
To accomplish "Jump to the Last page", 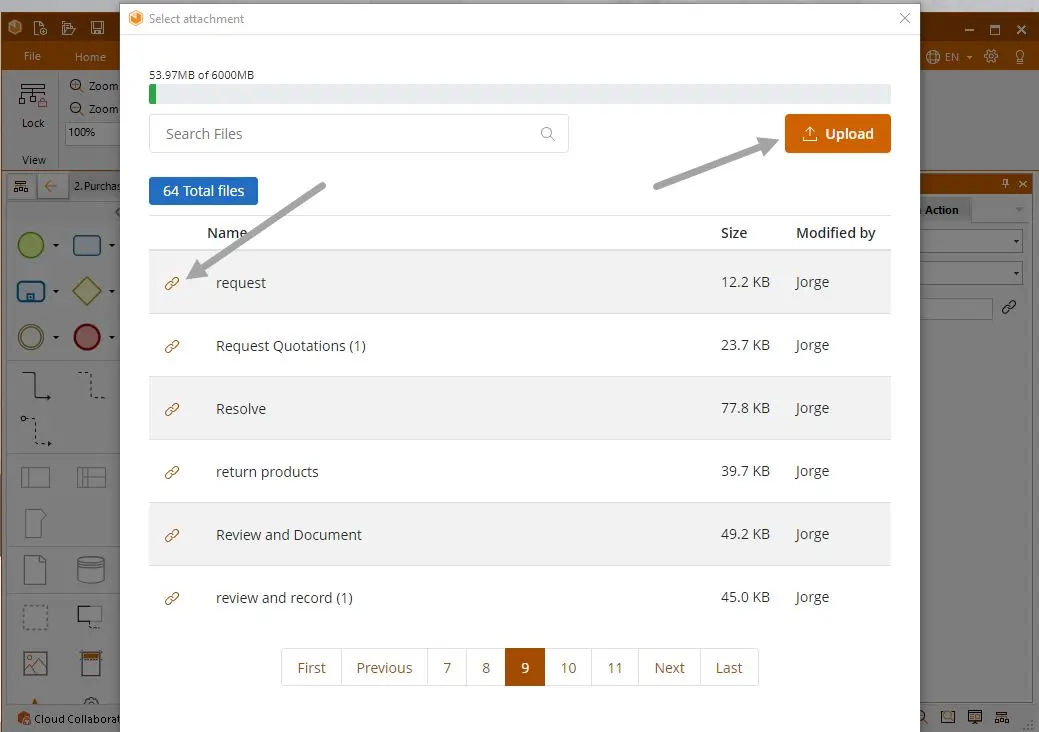I will coord(729,667).
